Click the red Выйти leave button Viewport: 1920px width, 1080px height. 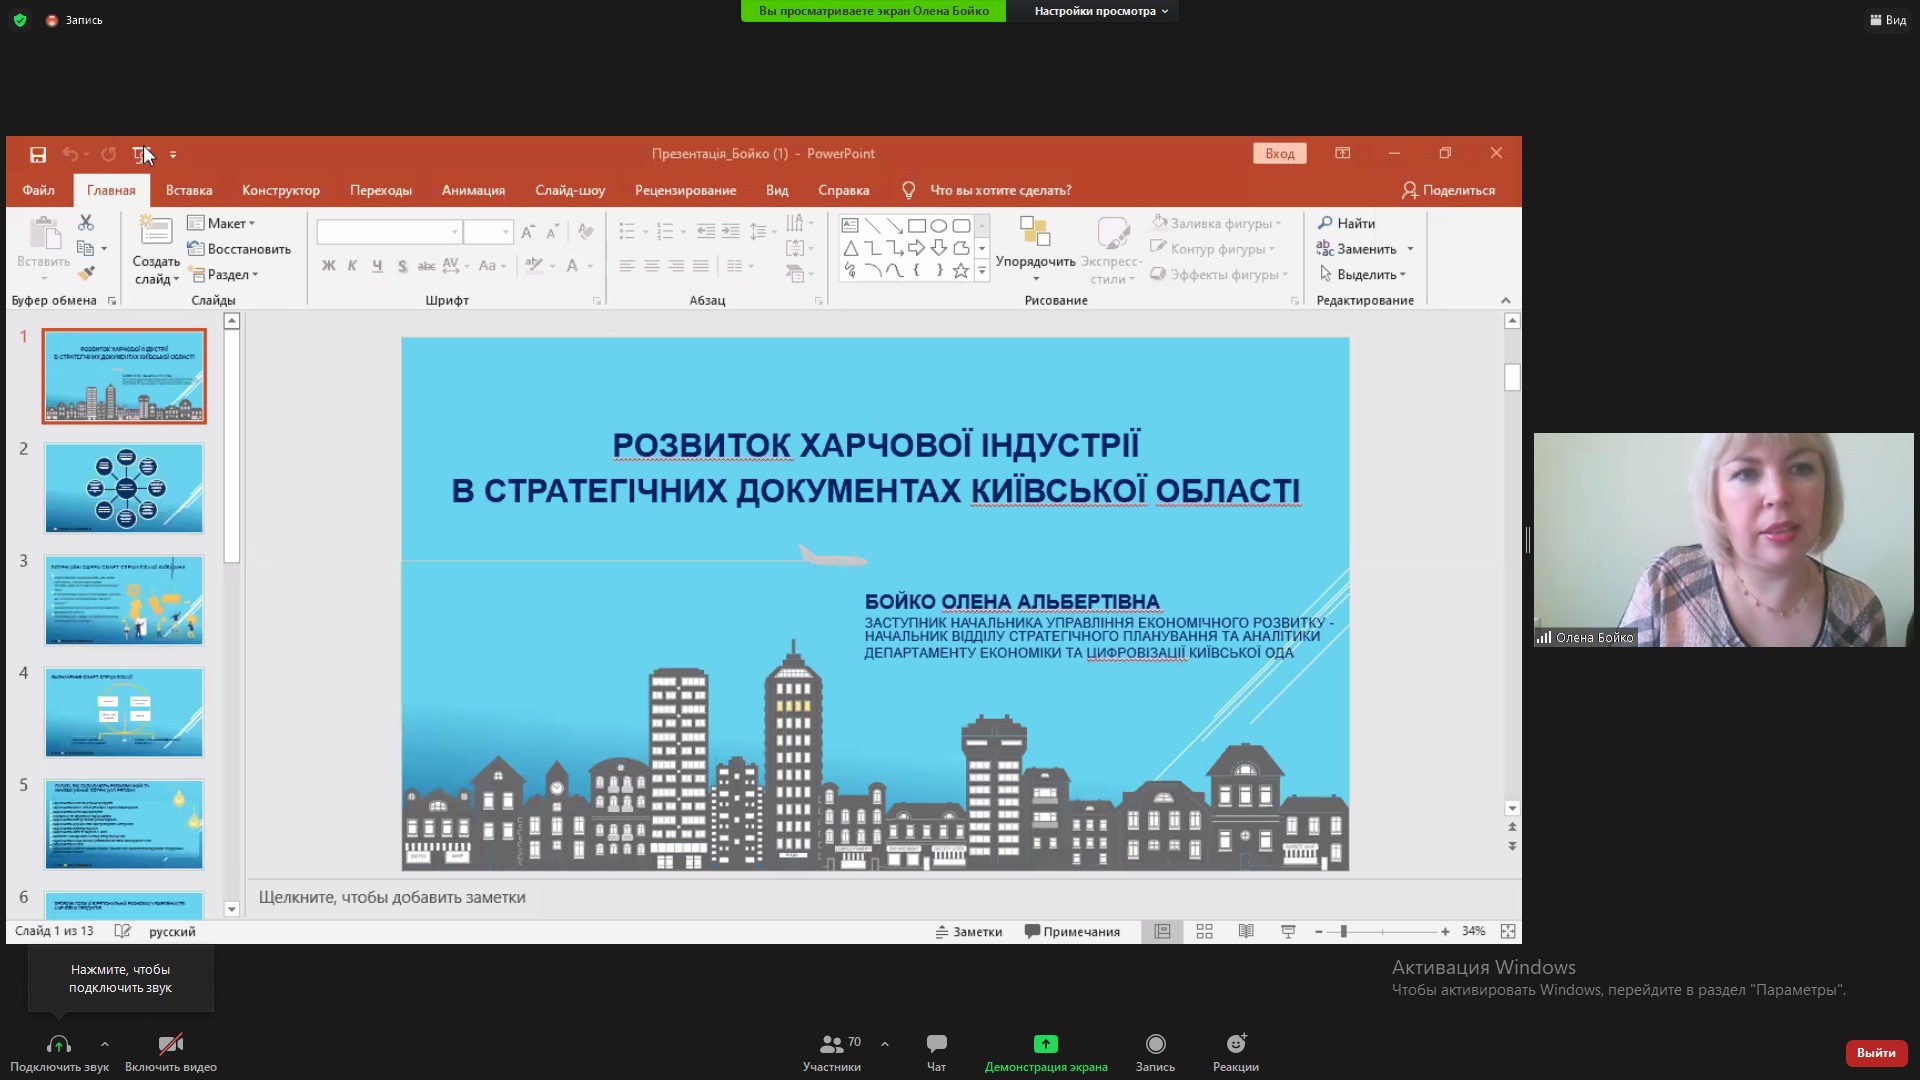click(x=1875, y=1052)
